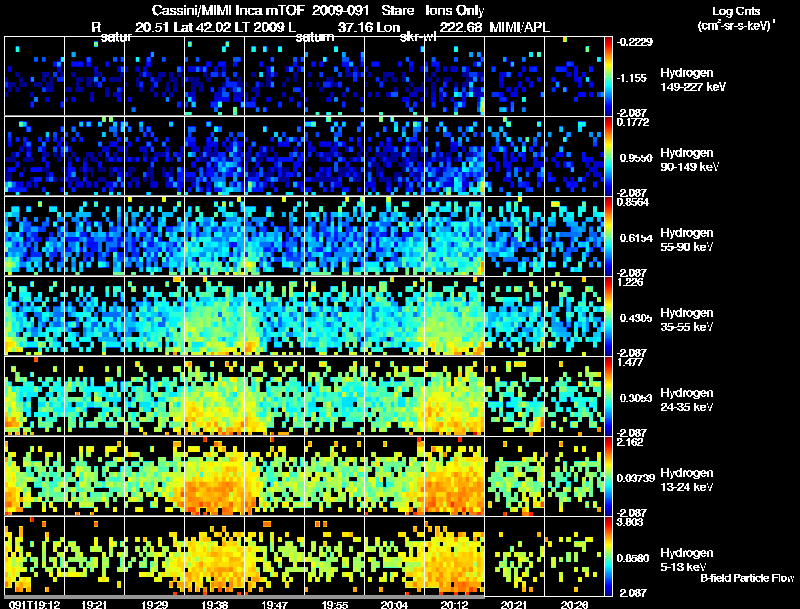Click the 2.162 color scale maximum

(x=630, y=442)
